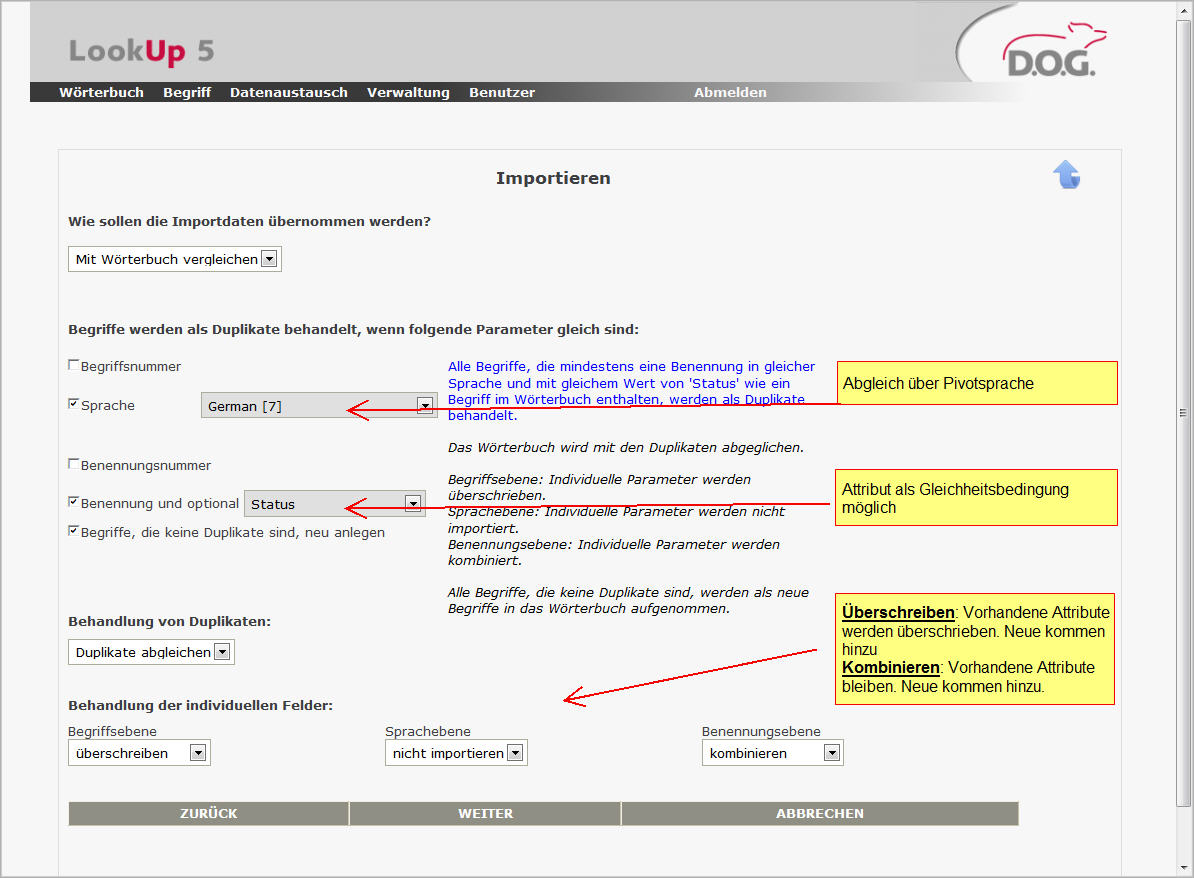Toggle the Benennung und optional checkbox
The width and height of the screenshot is (1194, 878).
coord(74,502)
